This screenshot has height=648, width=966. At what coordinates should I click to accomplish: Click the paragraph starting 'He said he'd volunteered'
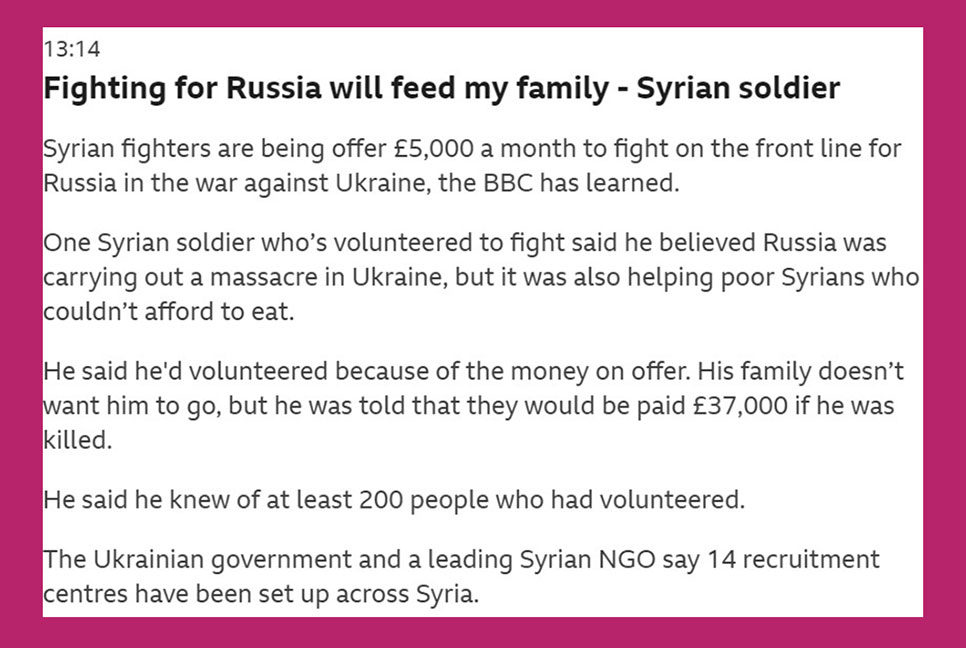(473, 405)
